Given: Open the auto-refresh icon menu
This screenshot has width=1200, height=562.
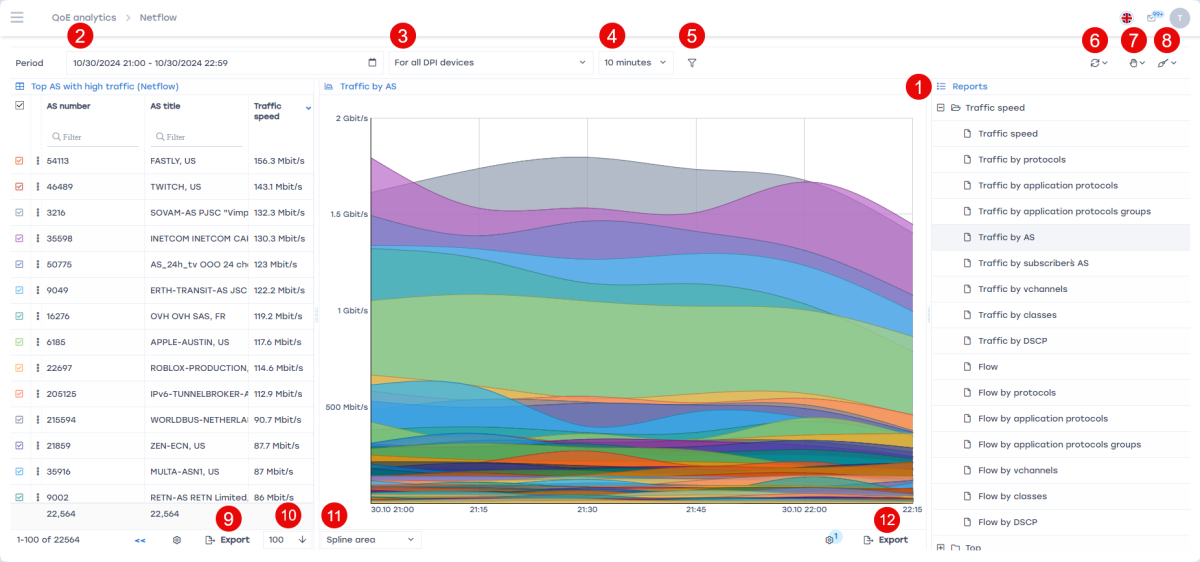Looking at the screenshot, I should coord(1099,63).
